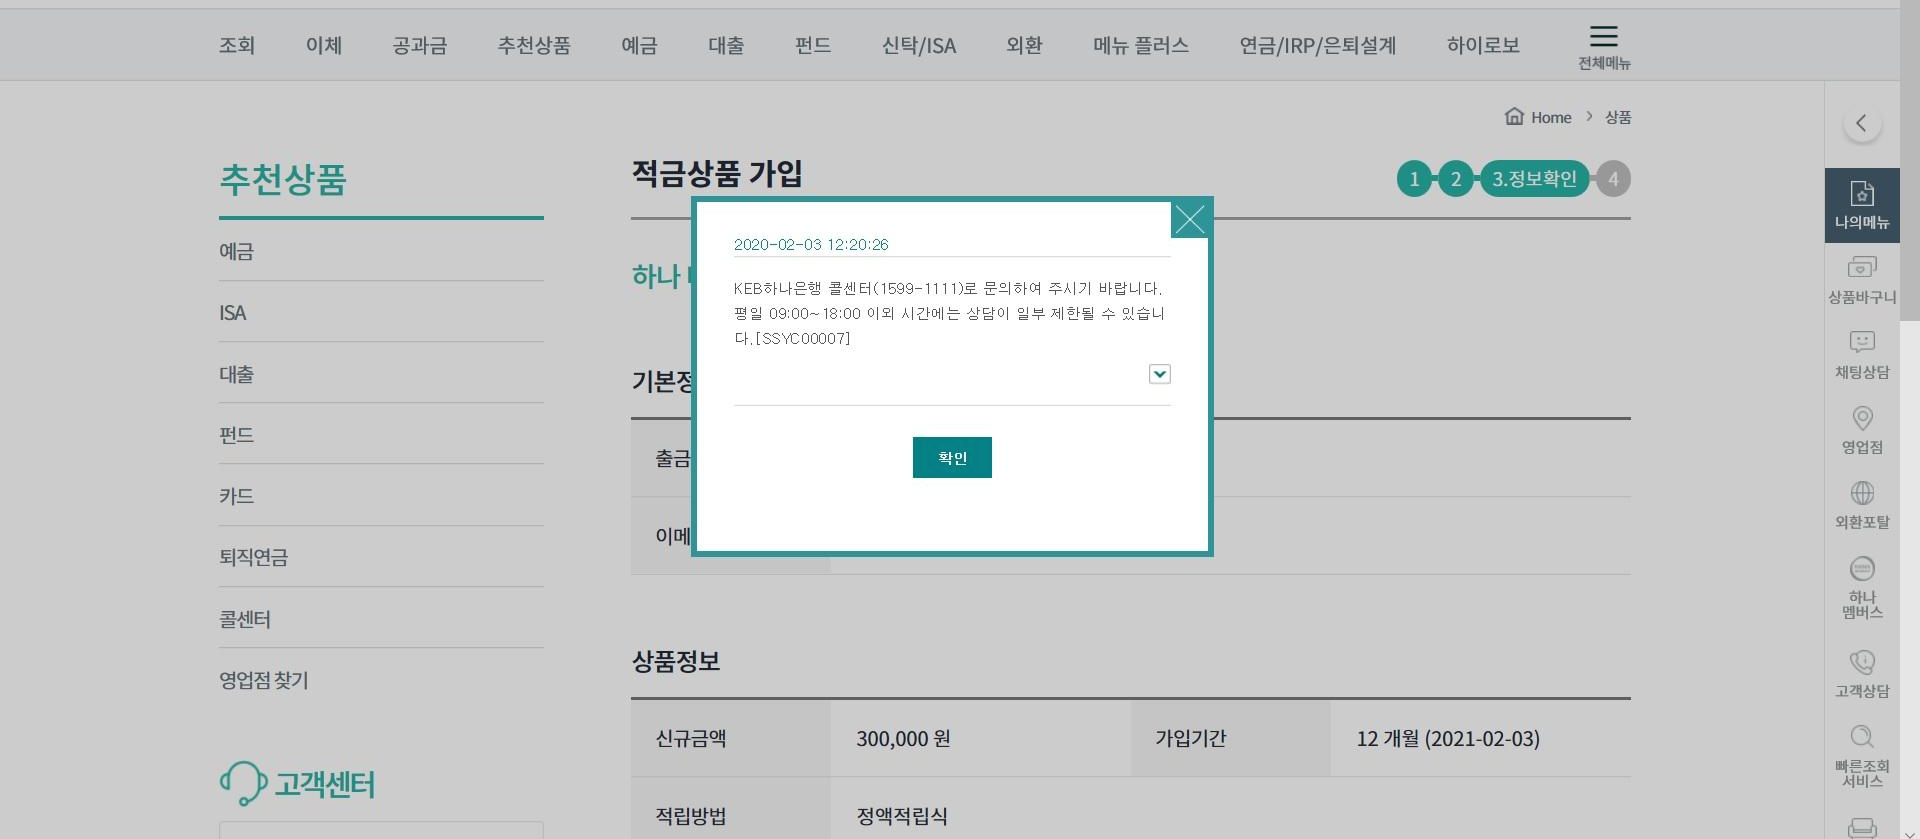Start 채팅상담 chat consultation
1920x839 pixels.
tap(1862, 355)
